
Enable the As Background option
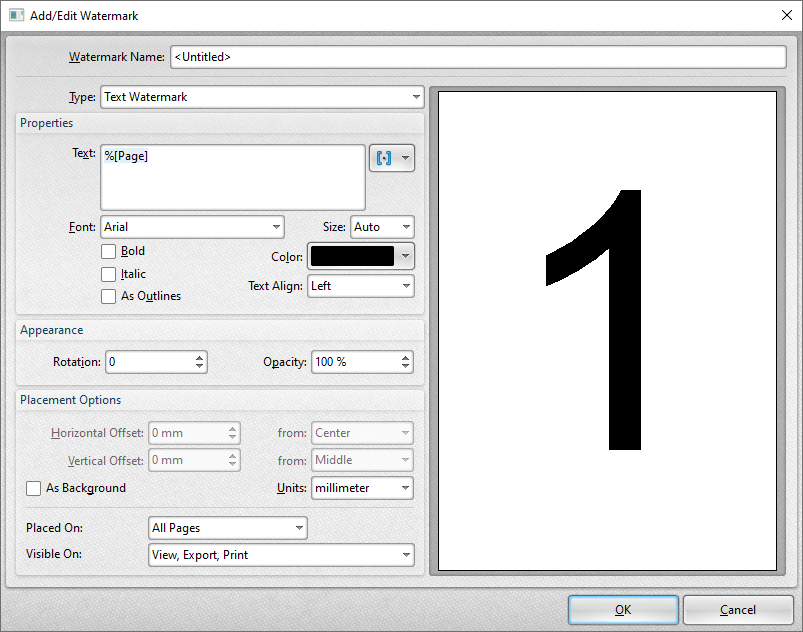pos(33,488)
